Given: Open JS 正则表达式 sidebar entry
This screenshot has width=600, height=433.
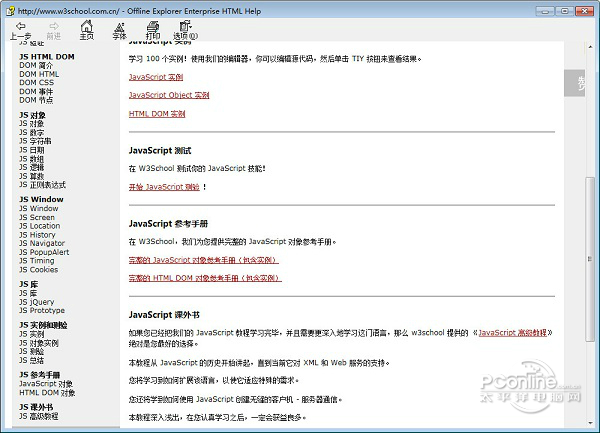Looking at the screenshot, I should coord(42,185).
